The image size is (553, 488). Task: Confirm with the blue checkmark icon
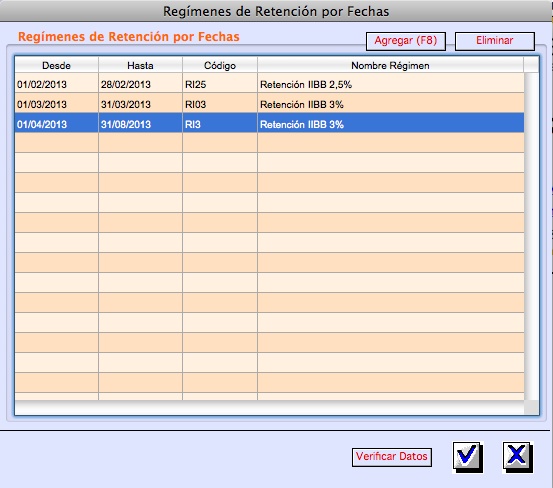468,457
